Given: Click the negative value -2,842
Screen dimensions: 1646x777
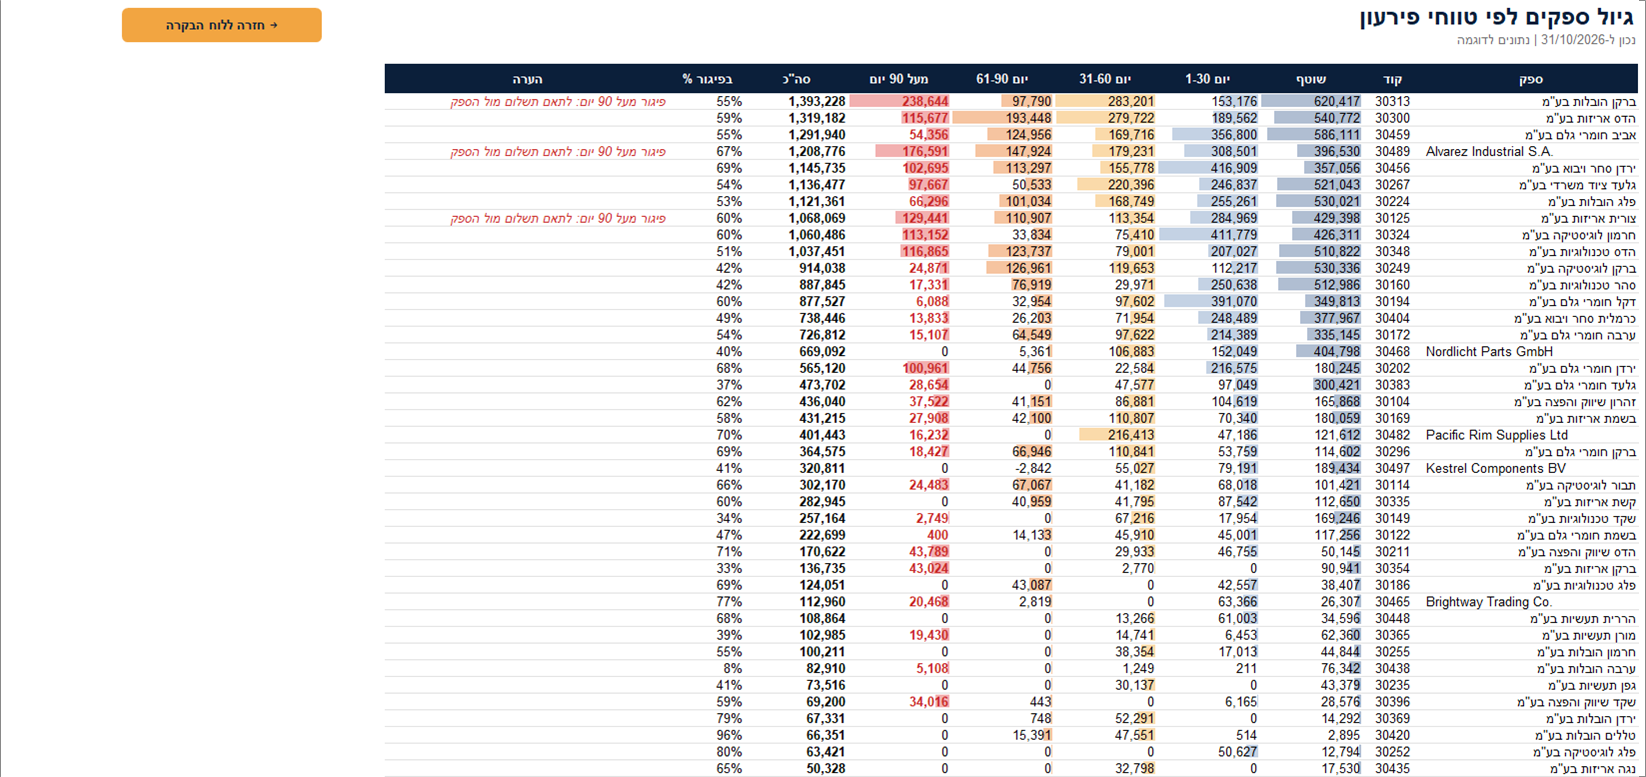Looking at the screenshot, I should point(1033,468).
